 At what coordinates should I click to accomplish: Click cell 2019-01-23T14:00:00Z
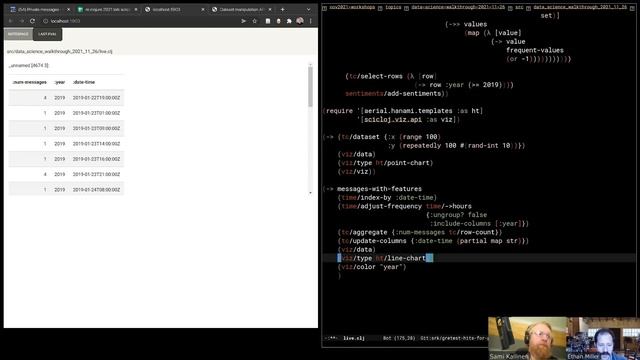coord(96,144)
